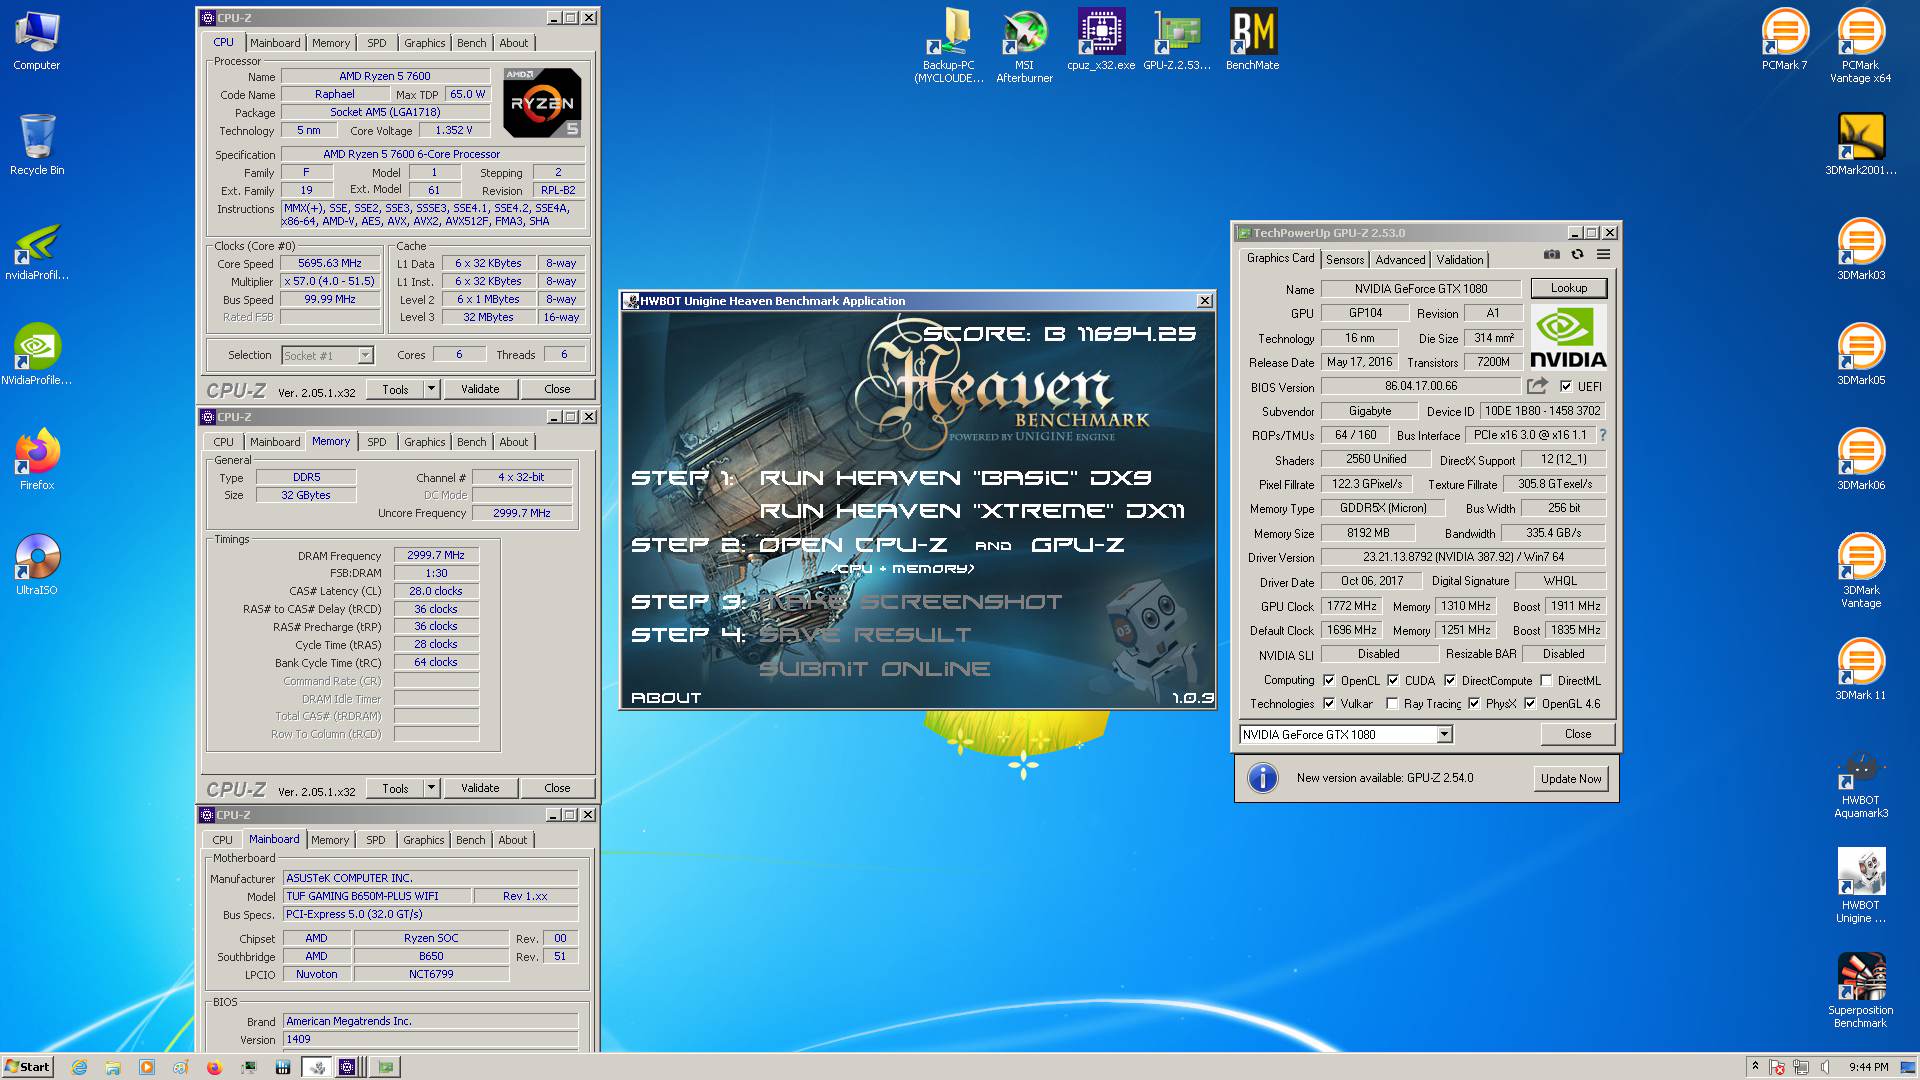Select the 3DMark2001 desktop icon
The height and width of the screenshot is (1080, 1920).
(1860, 145)
